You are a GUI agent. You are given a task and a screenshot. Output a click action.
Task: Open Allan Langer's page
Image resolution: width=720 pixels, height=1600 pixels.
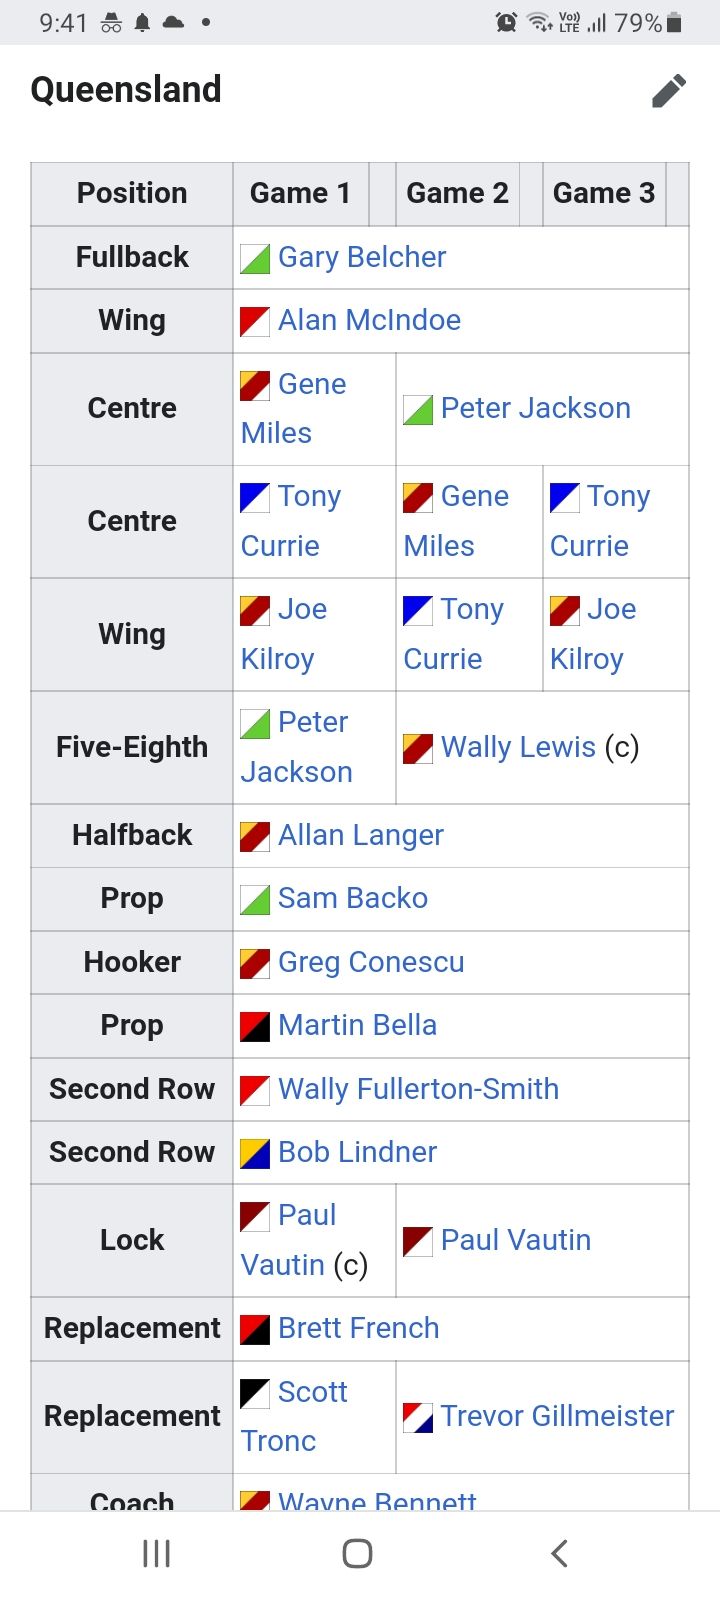coord(361,835)
